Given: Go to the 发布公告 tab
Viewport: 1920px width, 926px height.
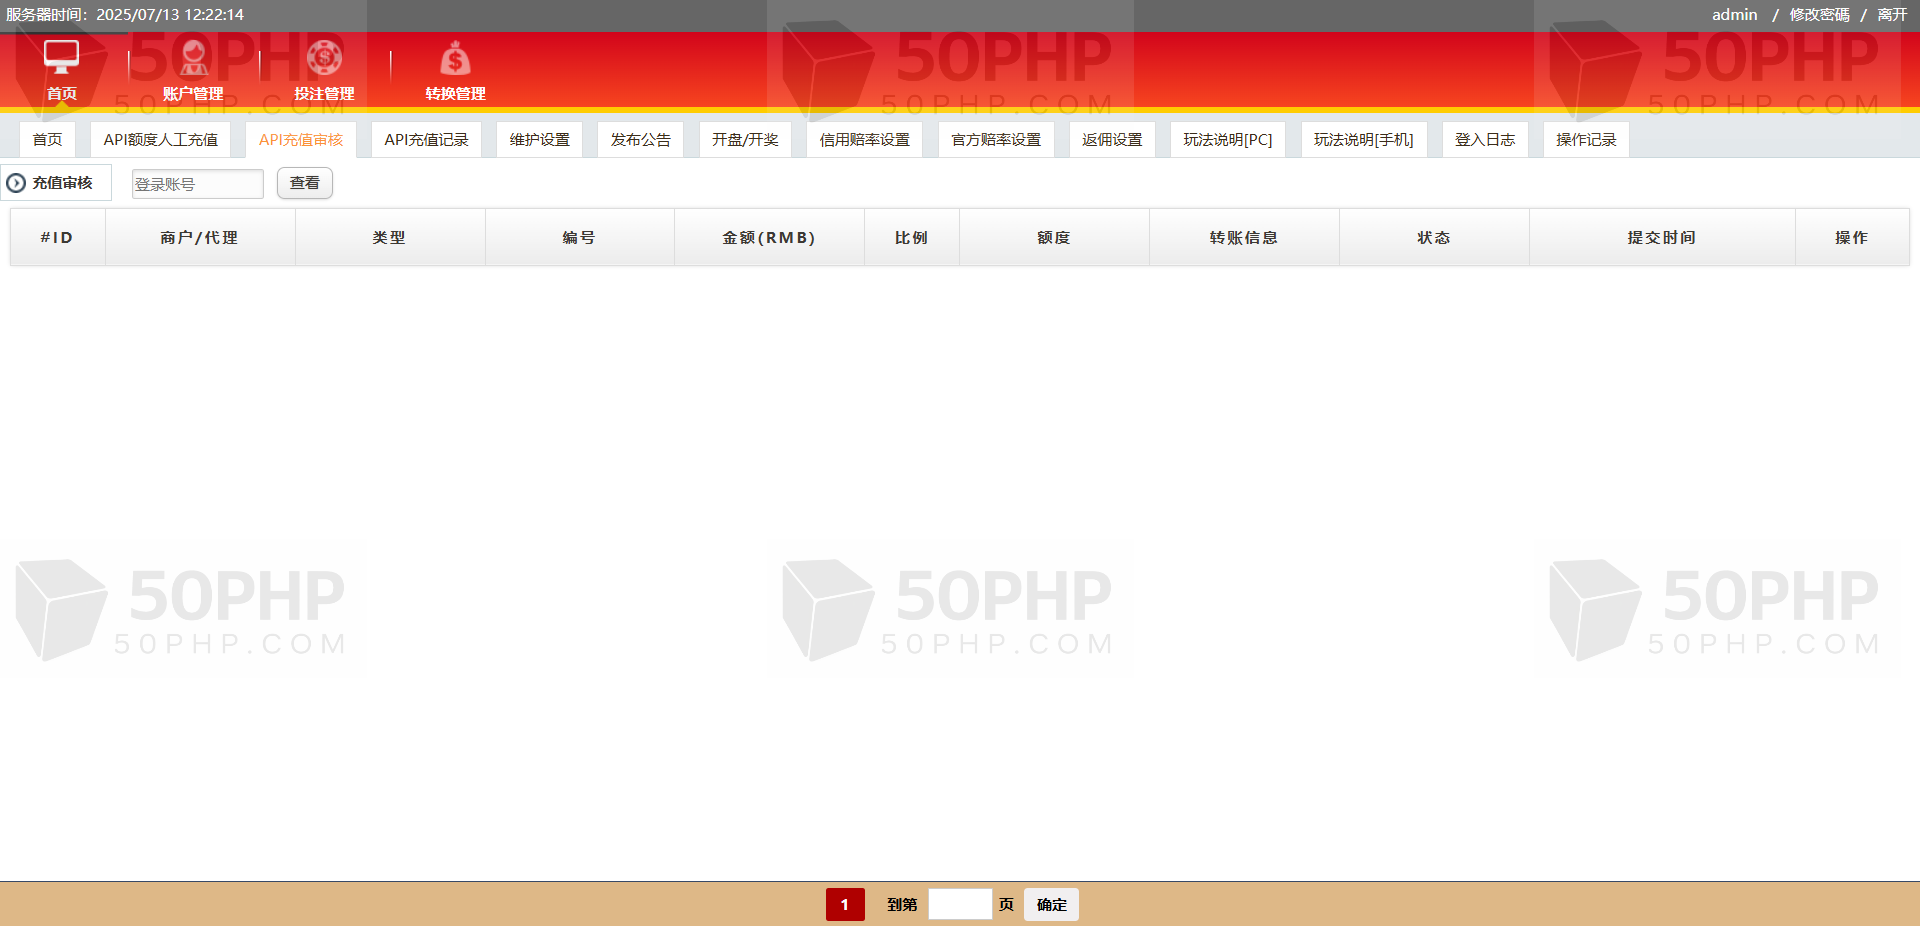Looking at the screenshot, I should [640, 140].
